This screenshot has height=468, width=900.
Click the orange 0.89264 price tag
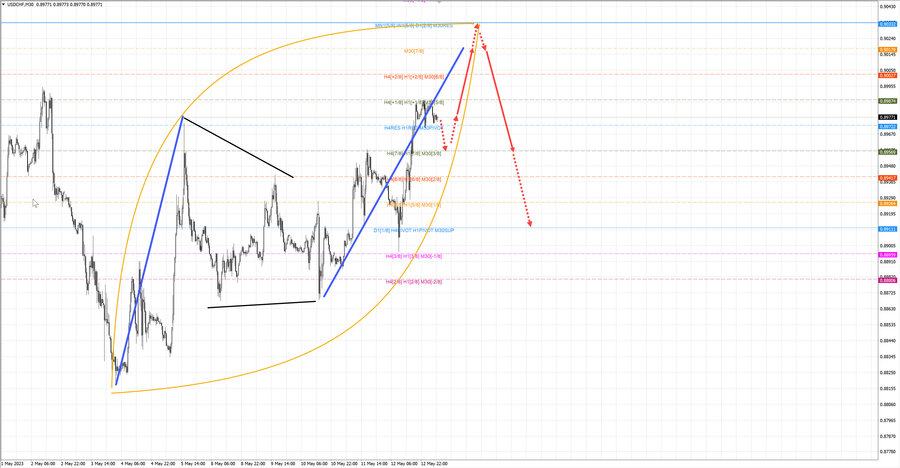pos(887,203)
